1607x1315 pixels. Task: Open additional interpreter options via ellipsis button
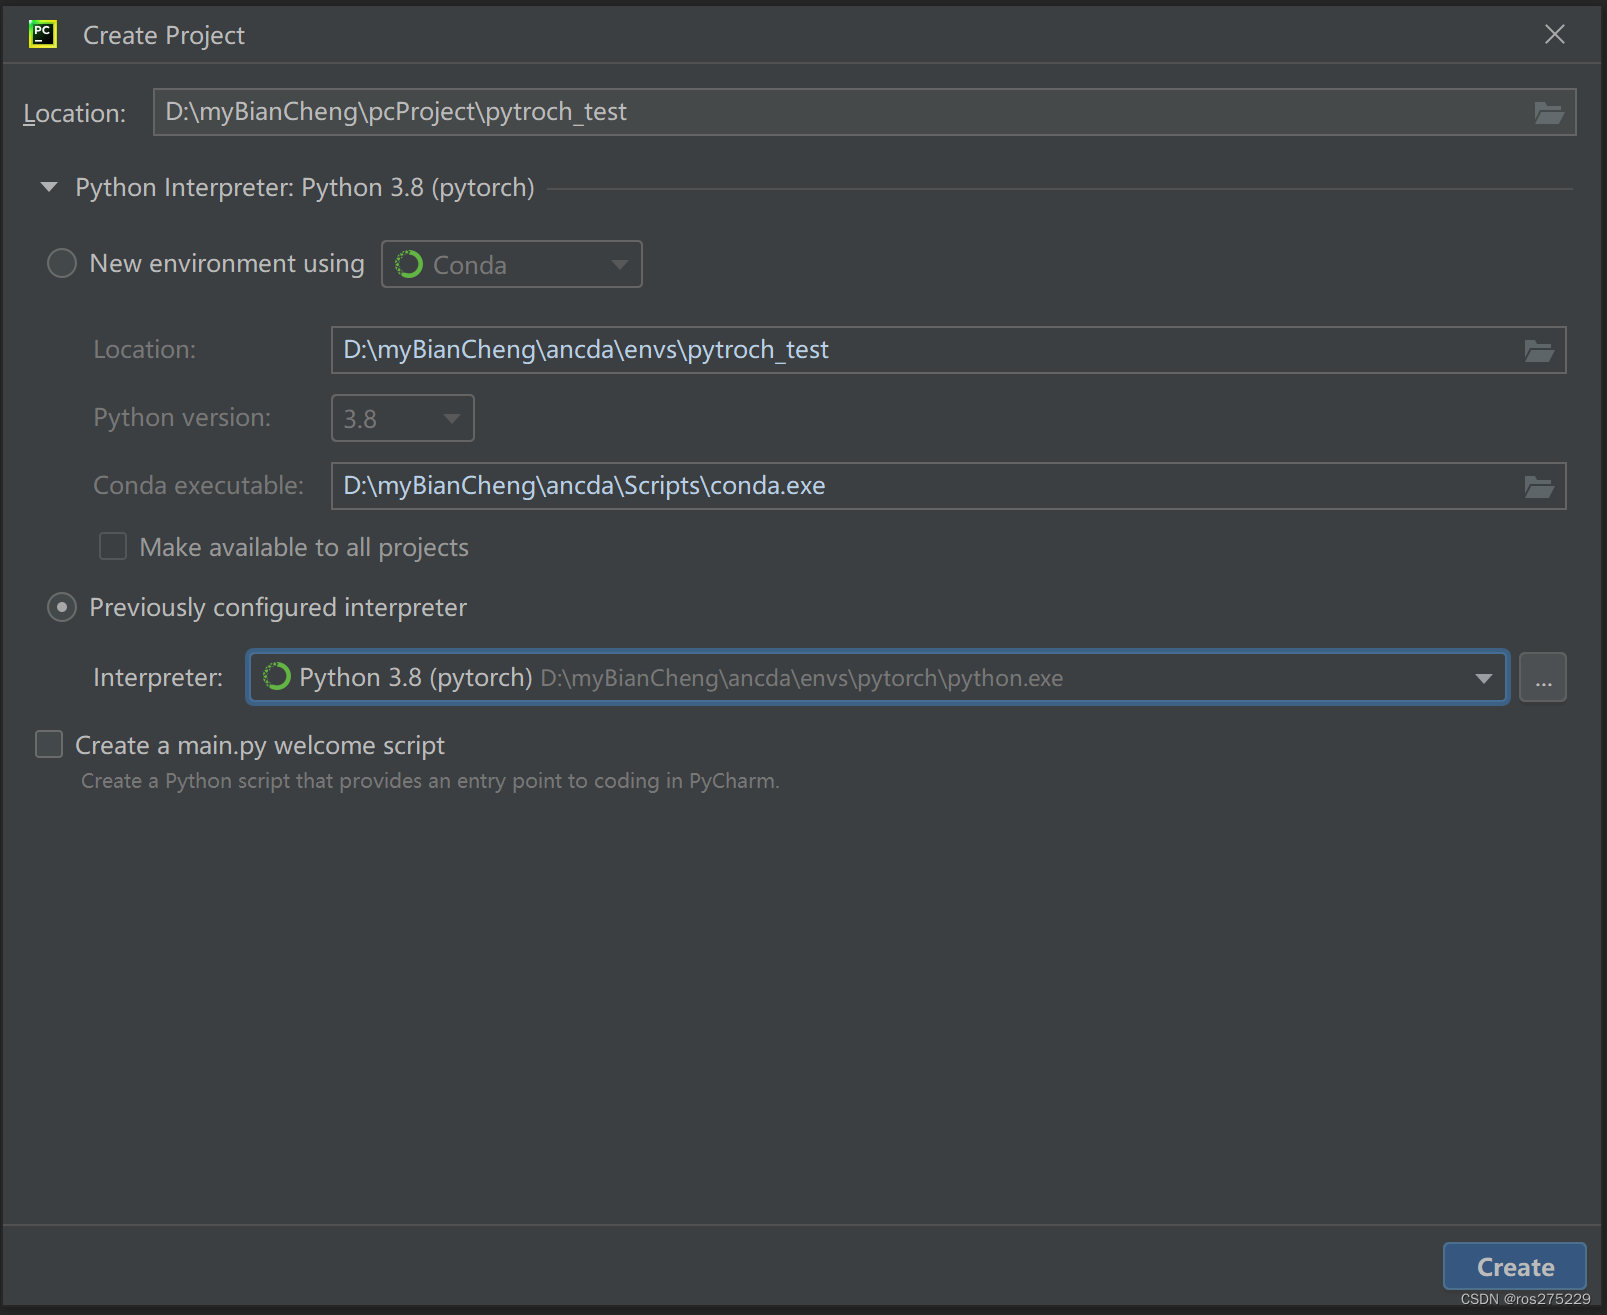[x=1543, y=677]
